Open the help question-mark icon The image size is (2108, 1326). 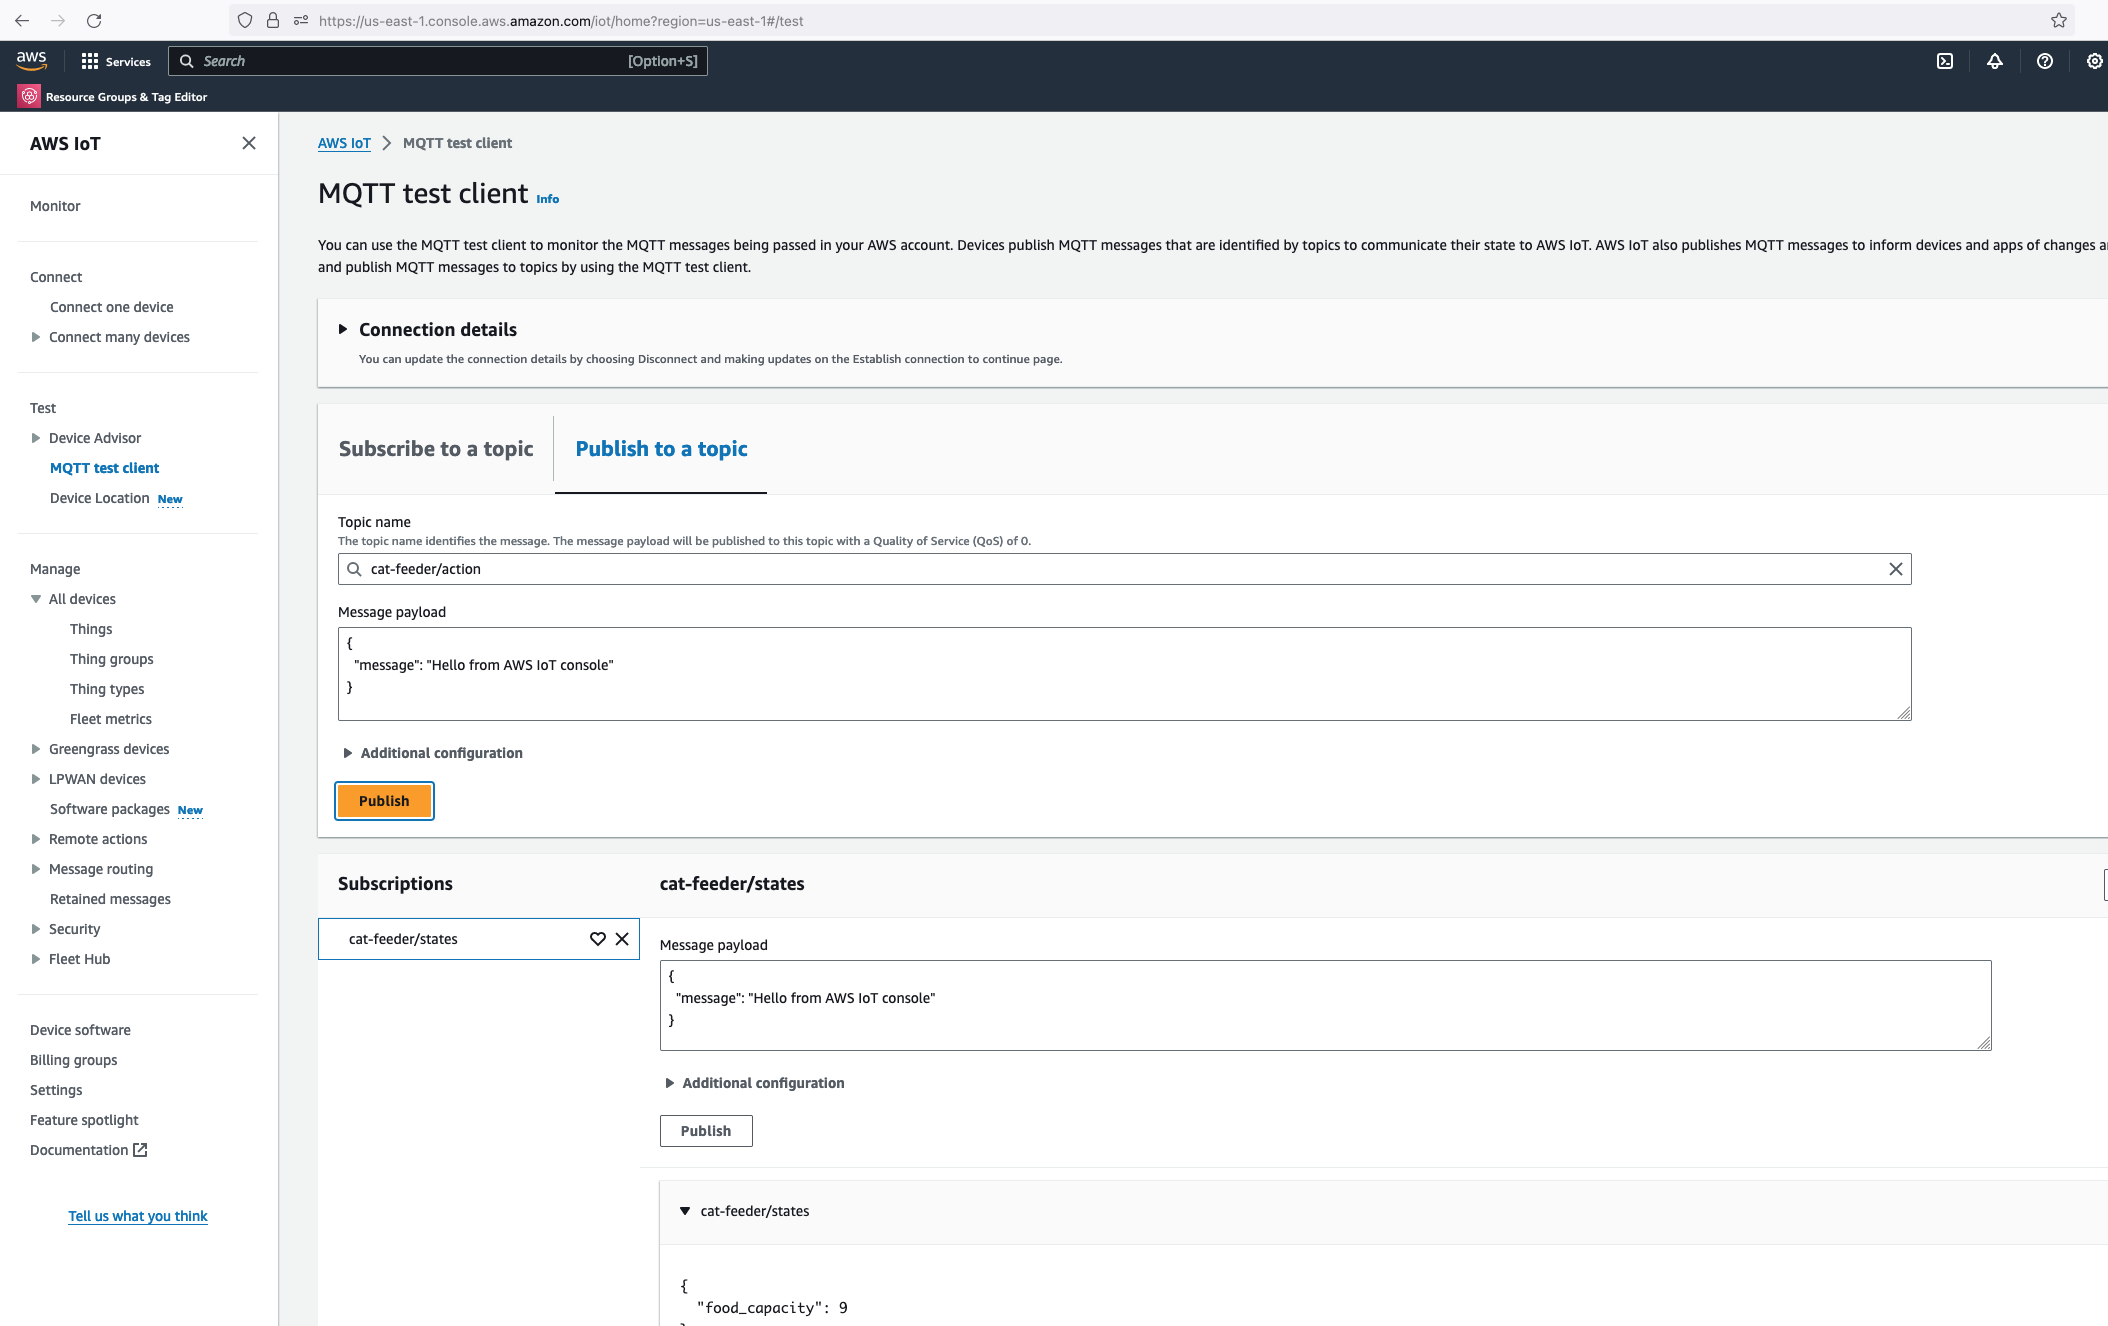coord(2045,61)
